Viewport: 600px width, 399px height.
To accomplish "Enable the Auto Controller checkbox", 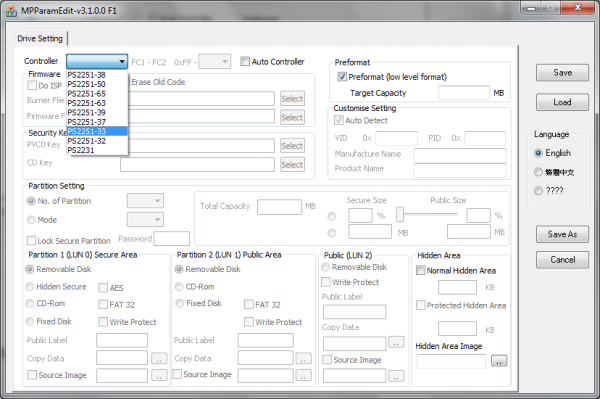I will pyautogui.click(x=245, y=61).
